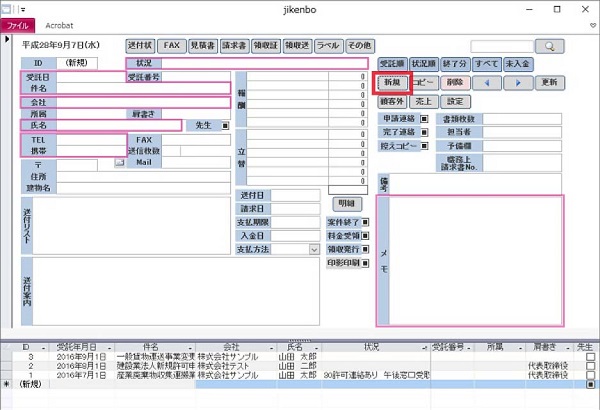Click the 会社 input field
The image size is (600, 410).
(143, 103)
